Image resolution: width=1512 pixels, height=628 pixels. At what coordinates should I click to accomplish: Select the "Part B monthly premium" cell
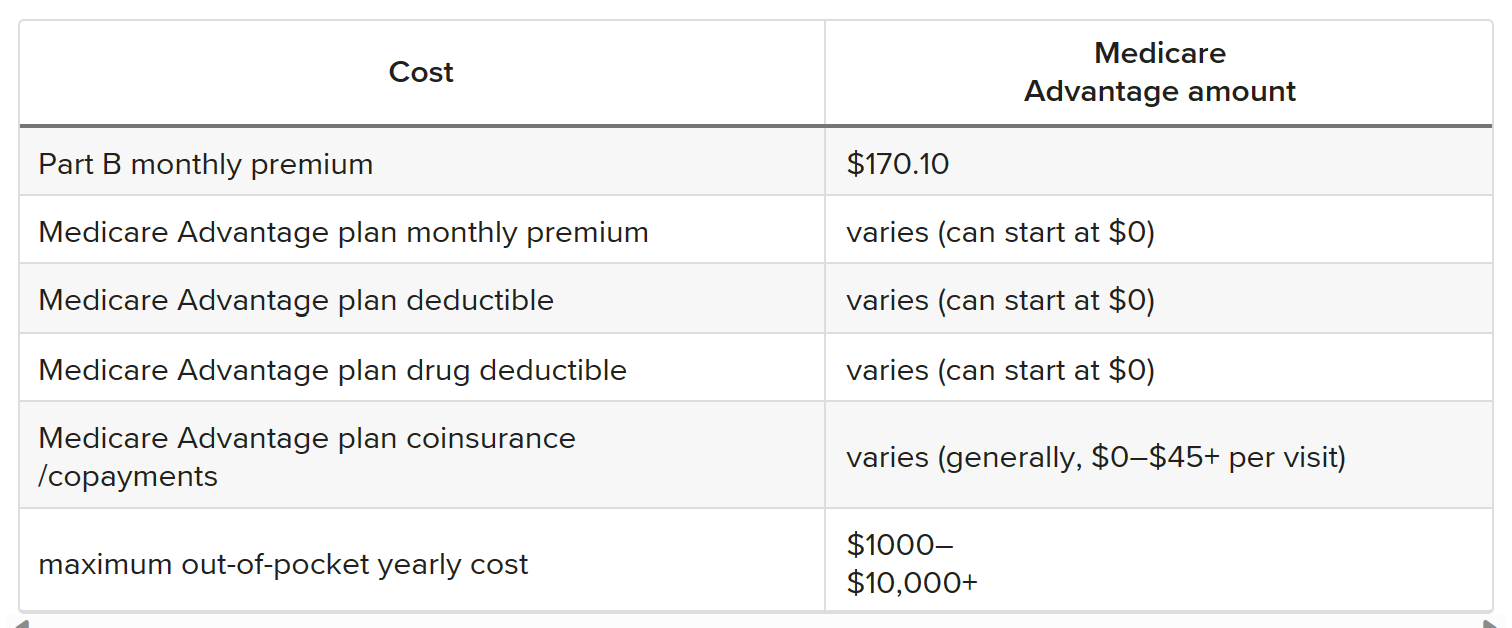coord(206,164)
